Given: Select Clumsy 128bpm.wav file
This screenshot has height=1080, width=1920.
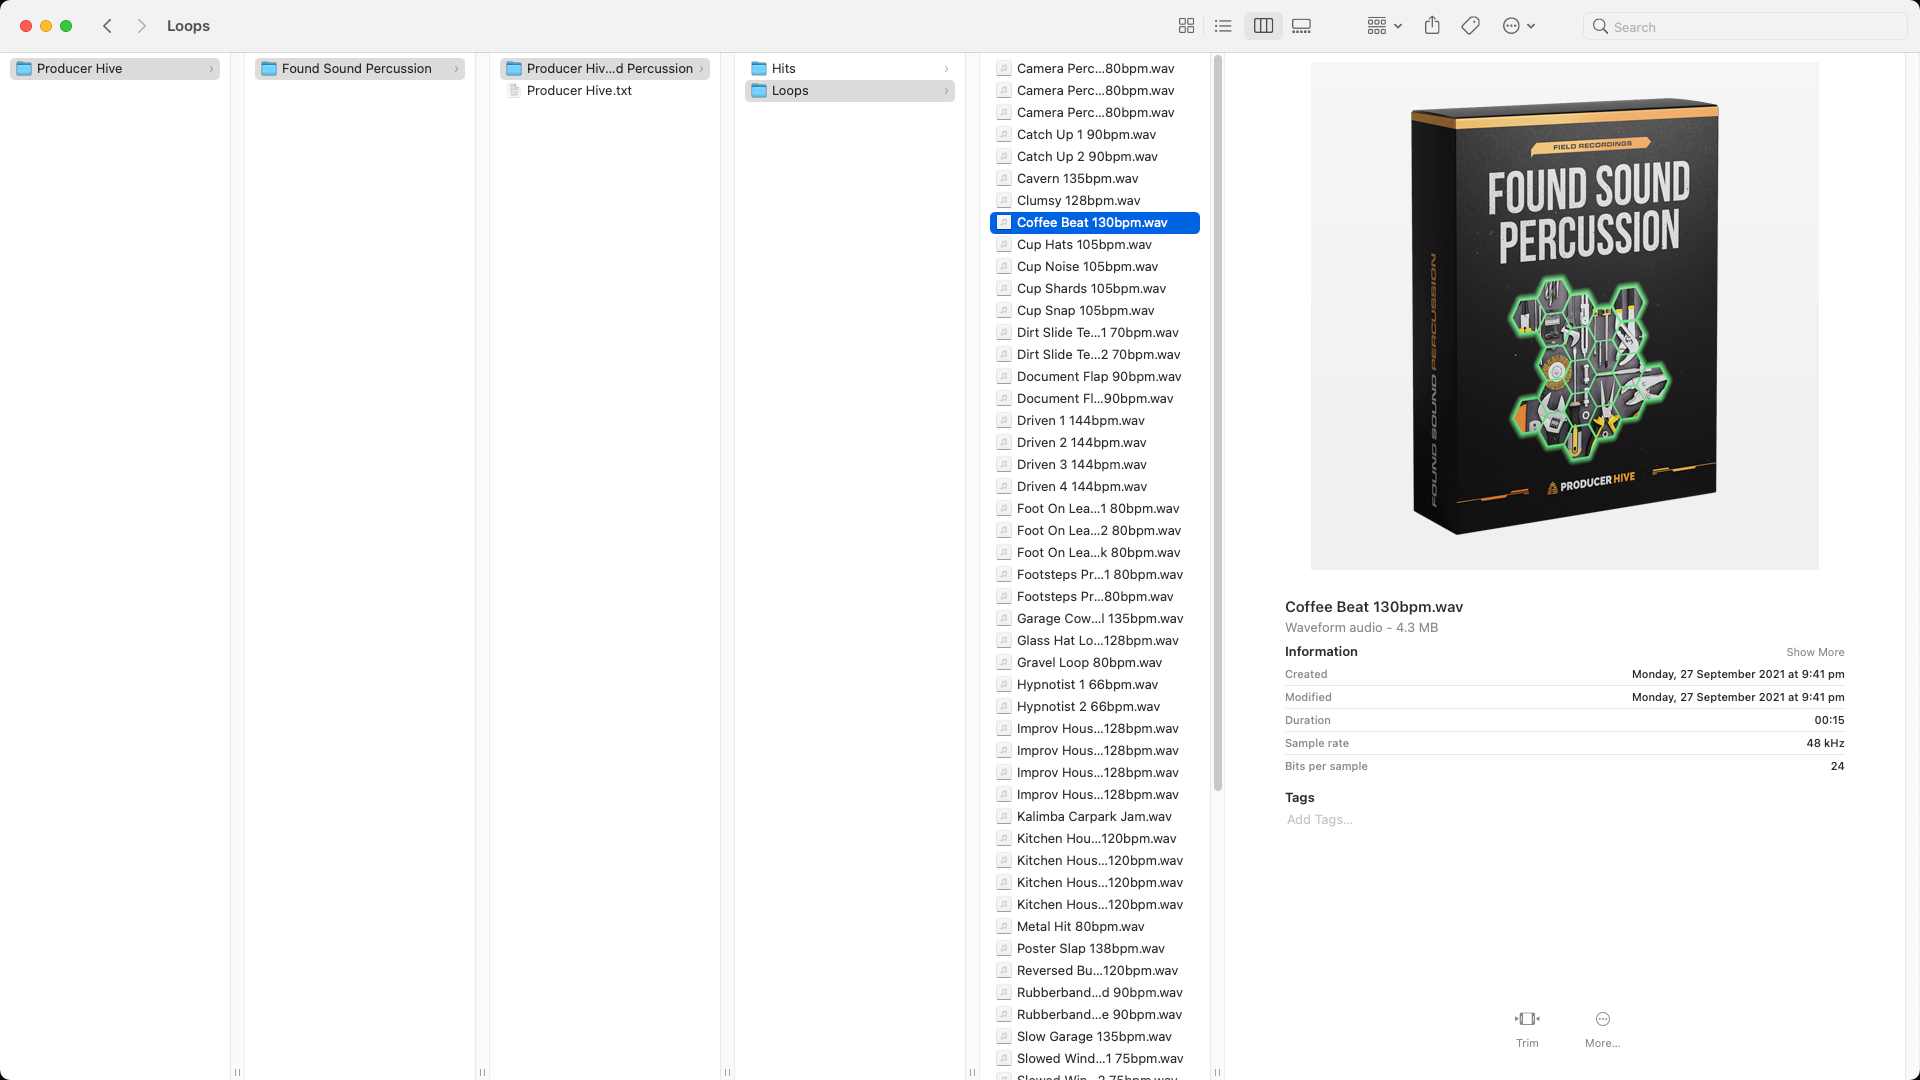Looking at the screenshot, I should tap(1095, 200).
